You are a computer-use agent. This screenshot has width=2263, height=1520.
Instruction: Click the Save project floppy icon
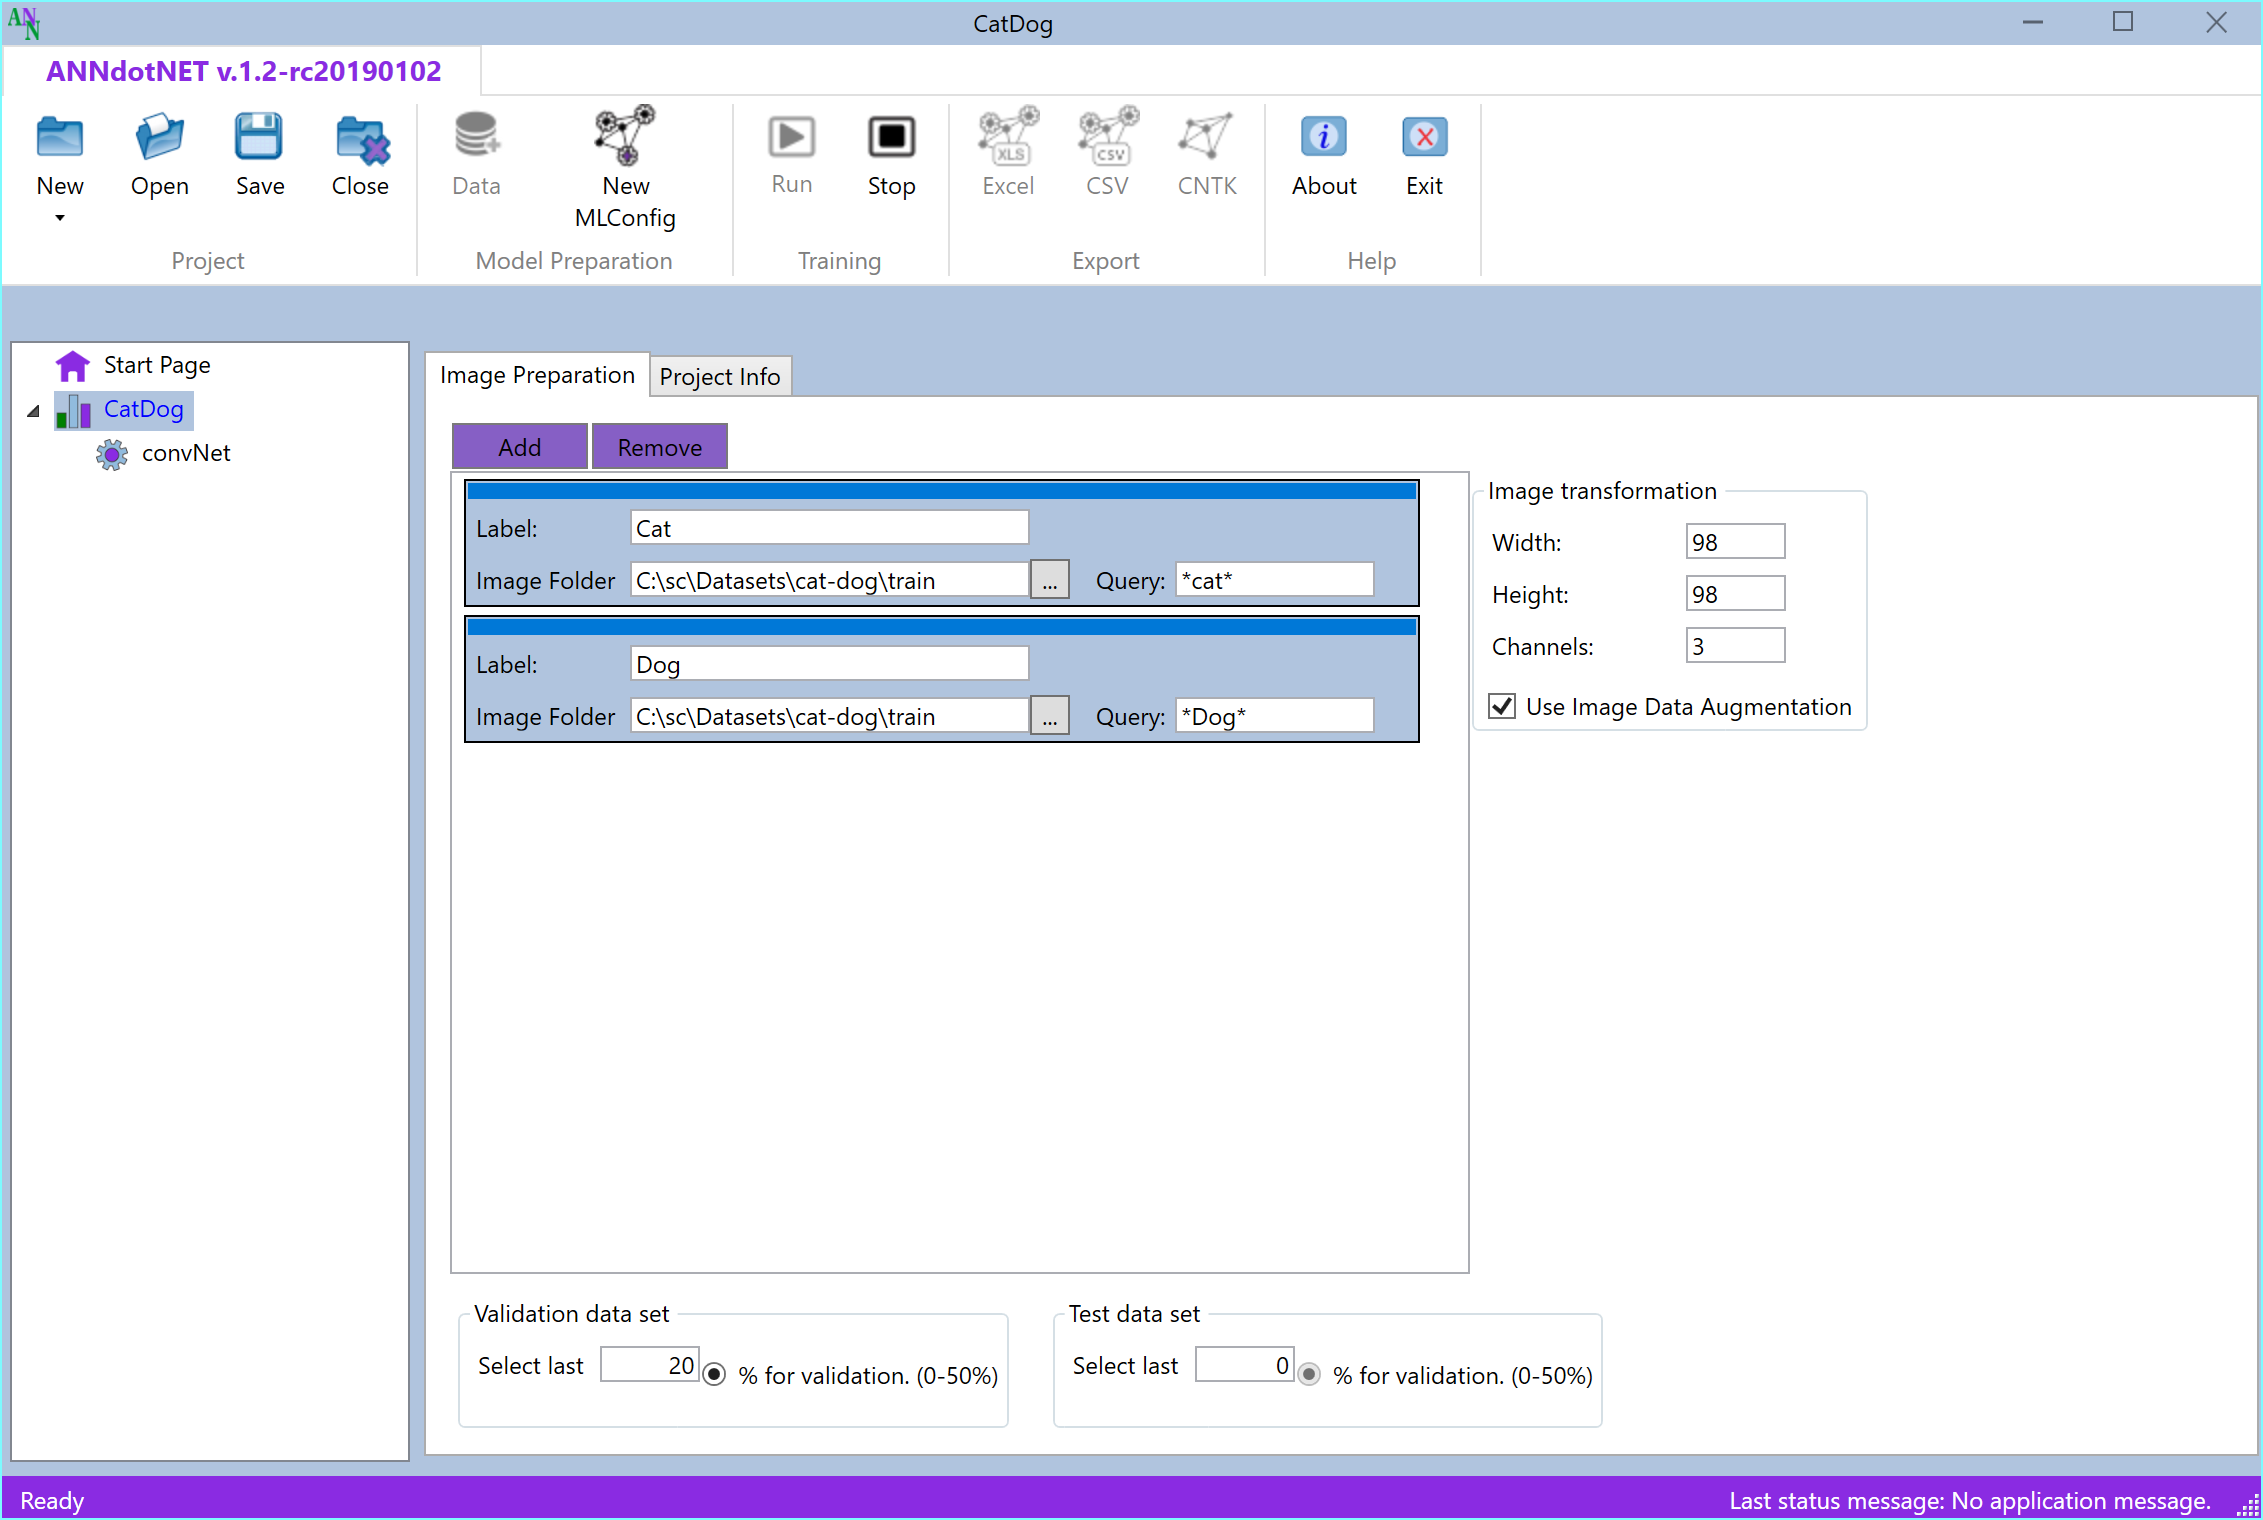(259, 138)
